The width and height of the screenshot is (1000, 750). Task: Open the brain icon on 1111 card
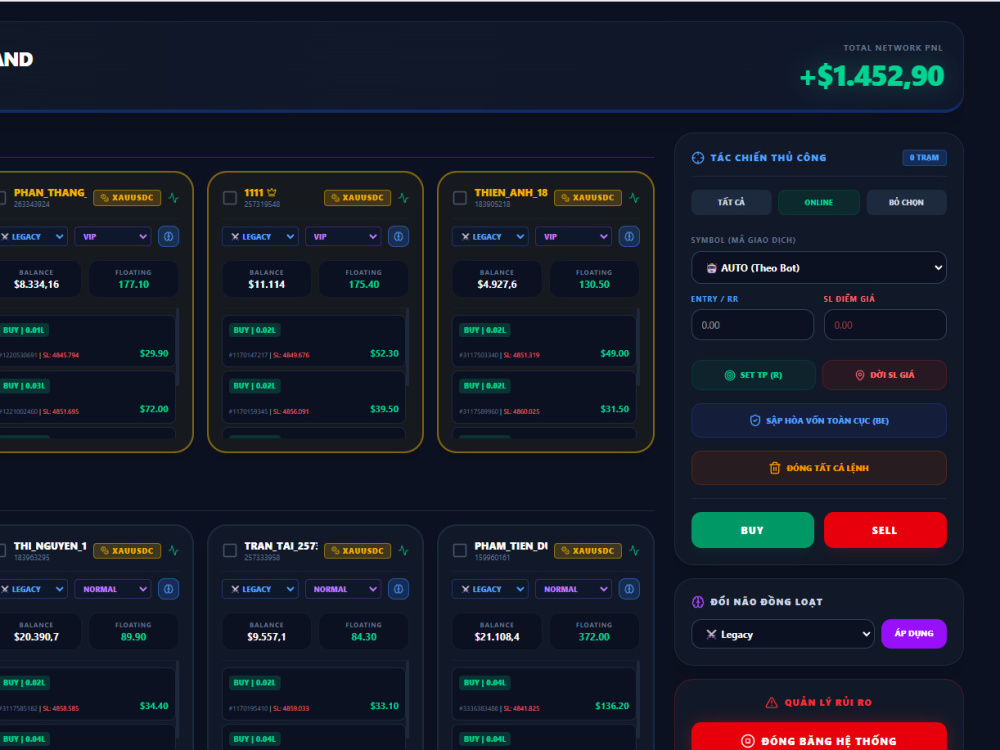[x=399, y=237]
